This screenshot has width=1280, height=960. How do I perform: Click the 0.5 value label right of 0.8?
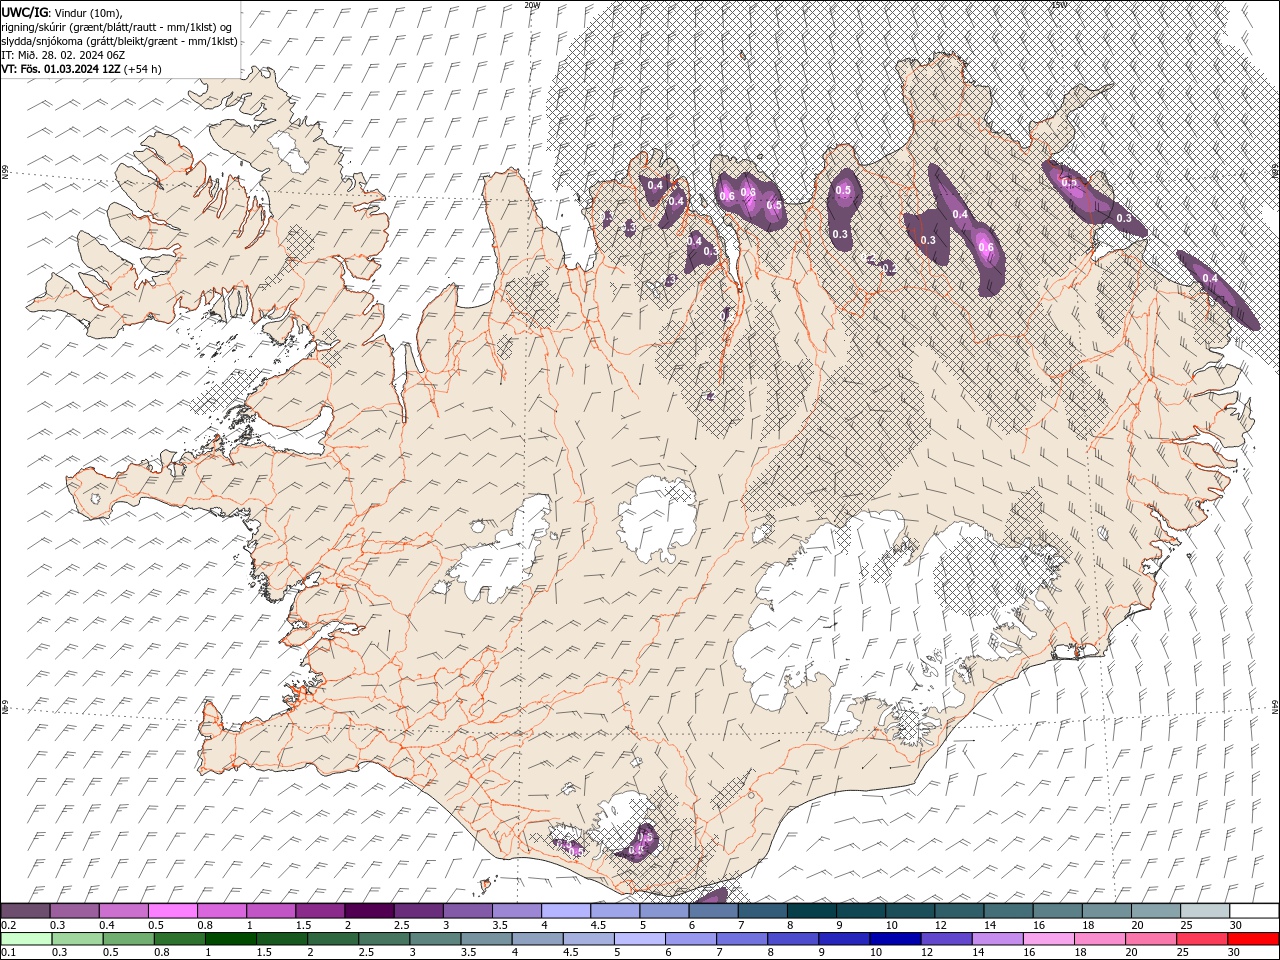[774, 206]
